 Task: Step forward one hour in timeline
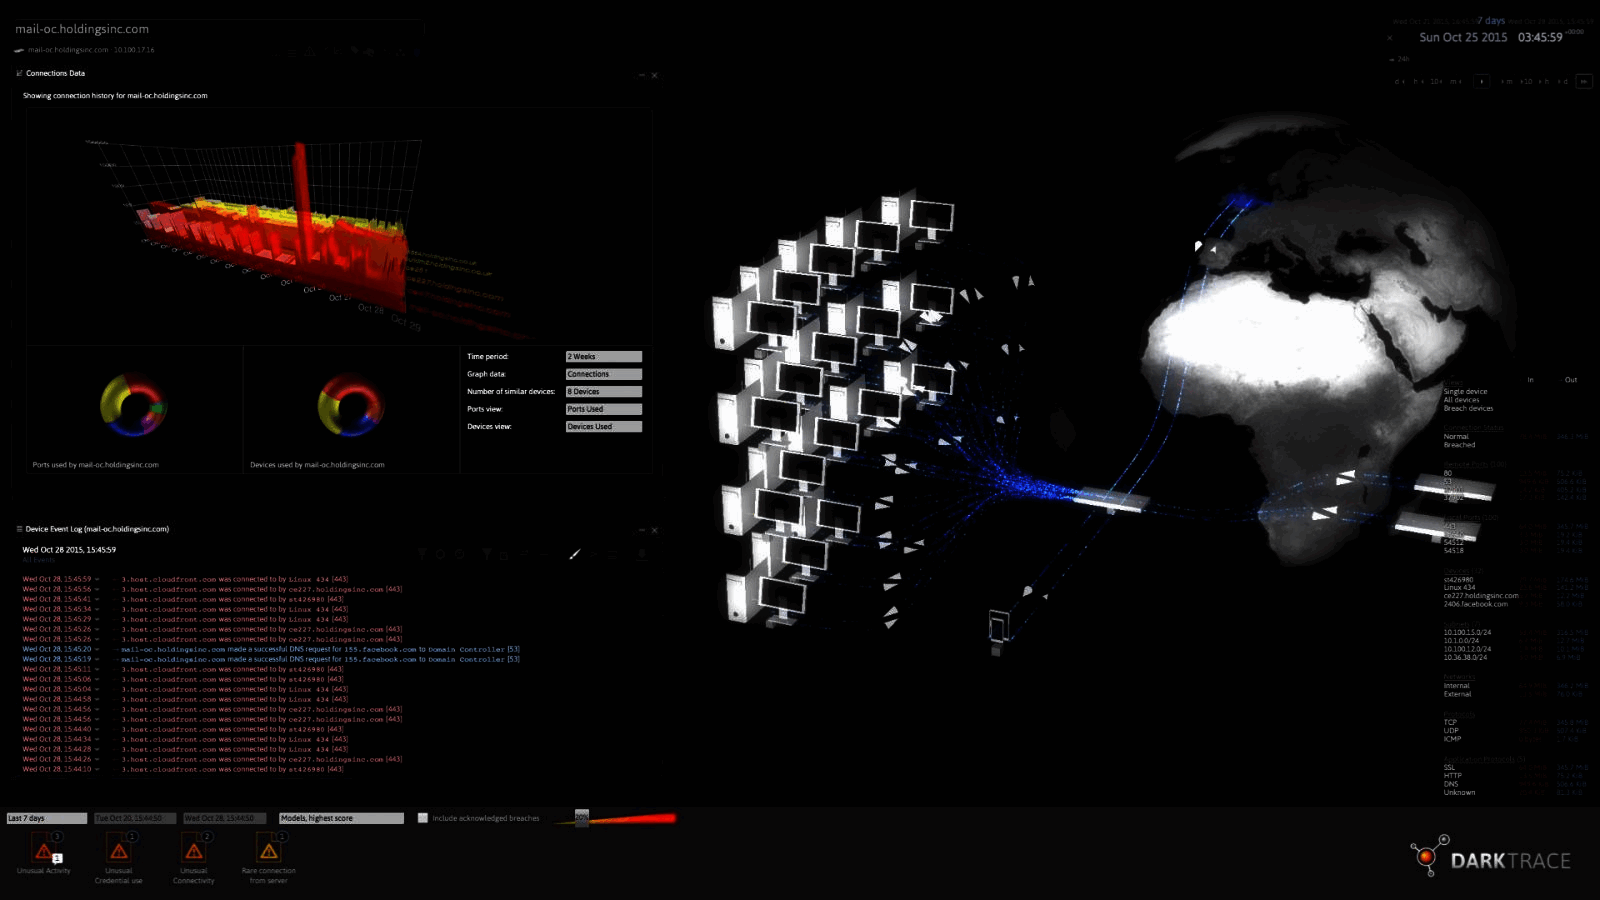1545,82
